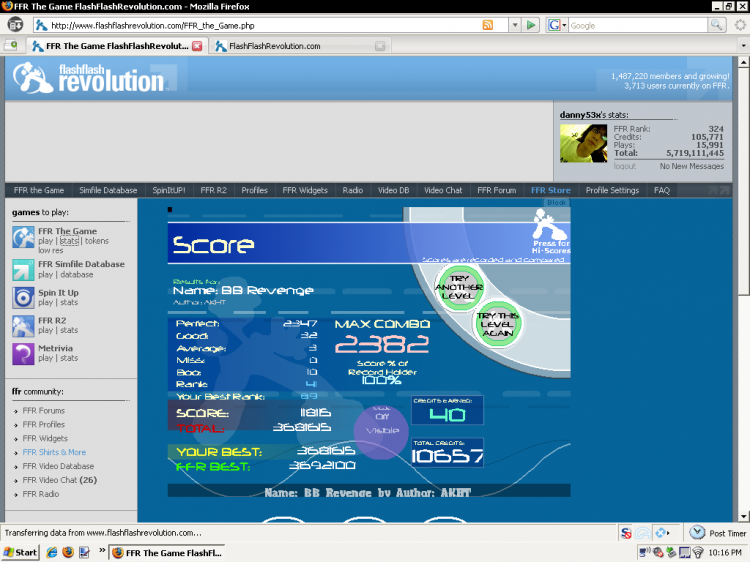Click the search magnifier icon
The image size is (750, 562).
coord(716,25)
